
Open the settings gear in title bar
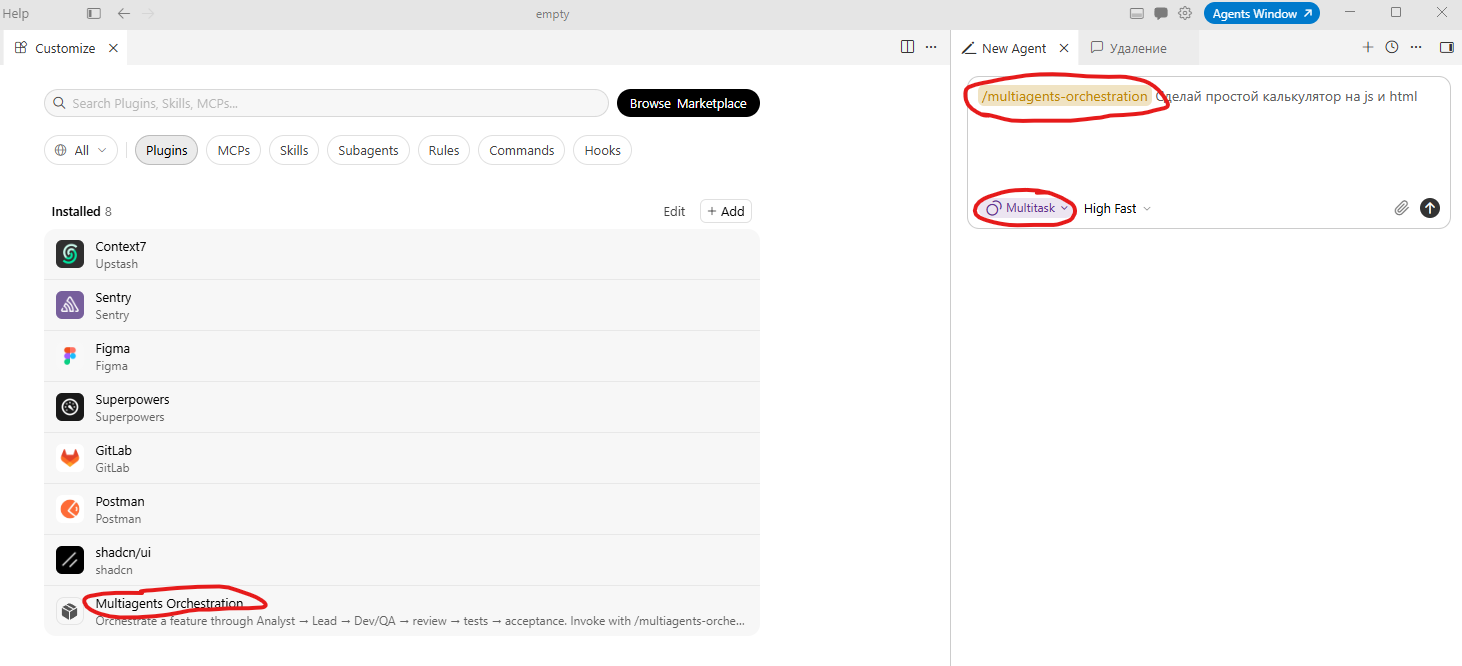(x=1185, y=14)
